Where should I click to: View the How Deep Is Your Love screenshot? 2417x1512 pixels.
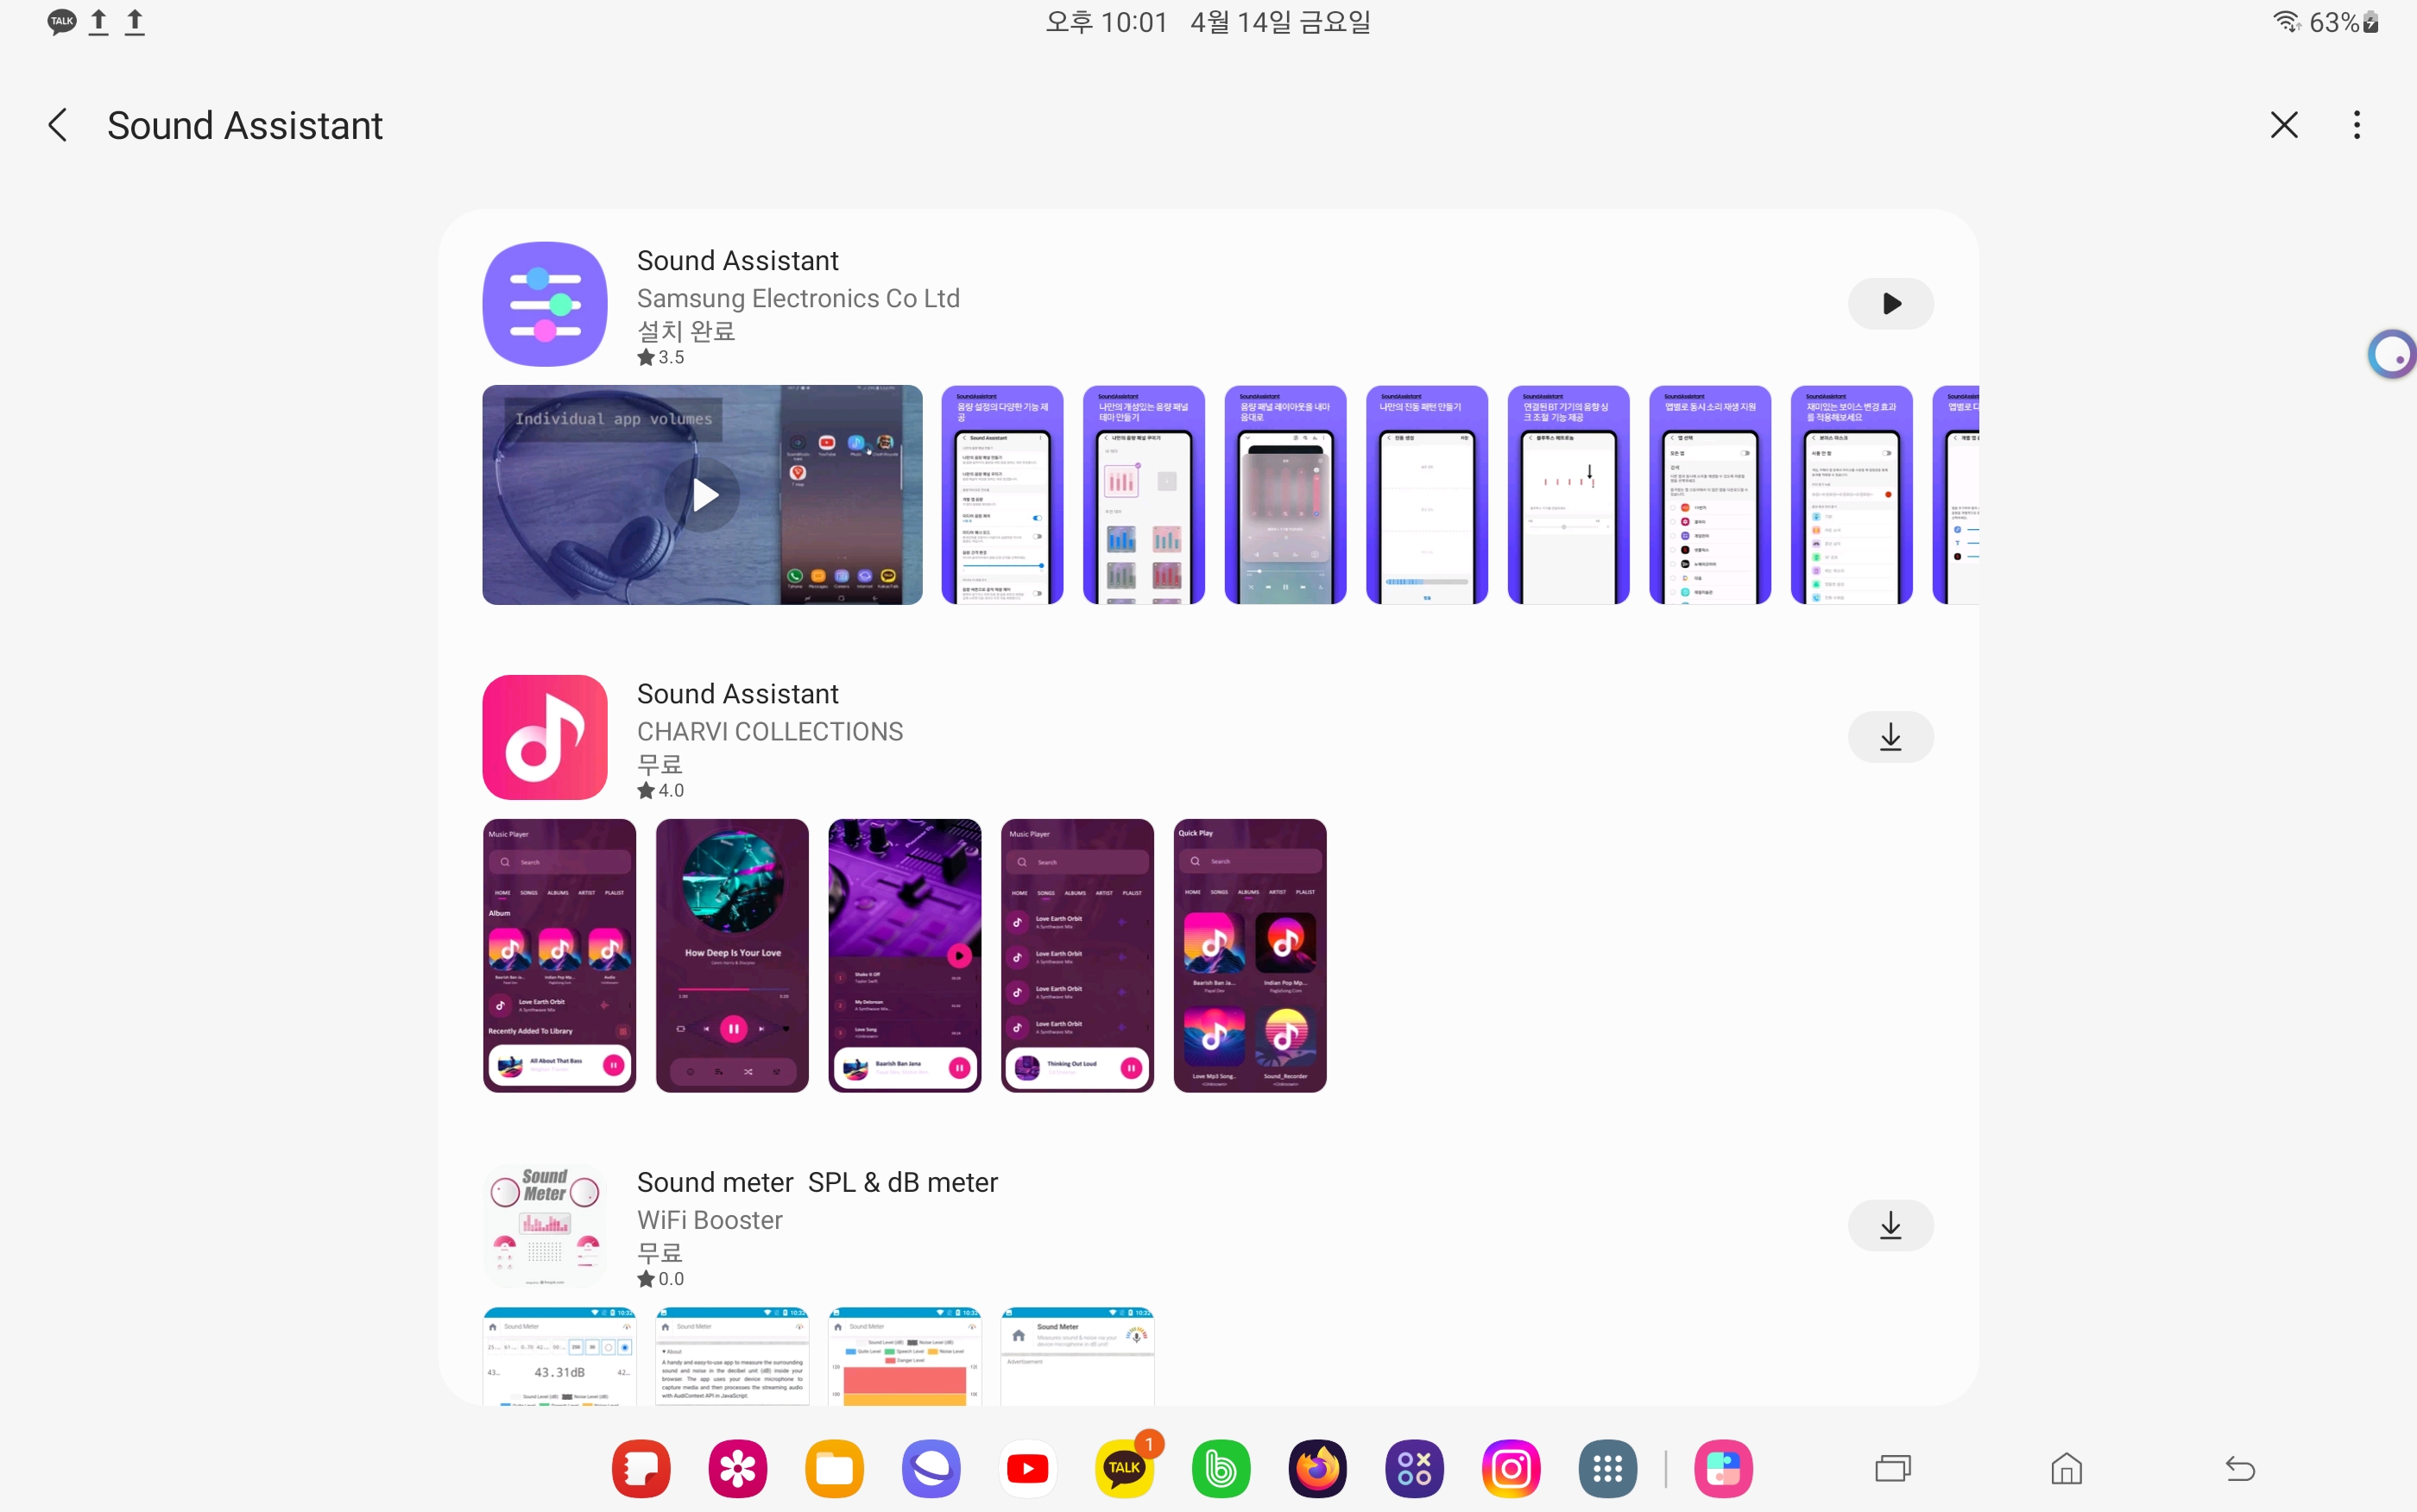pyautogui.click(x=732, y=955)
